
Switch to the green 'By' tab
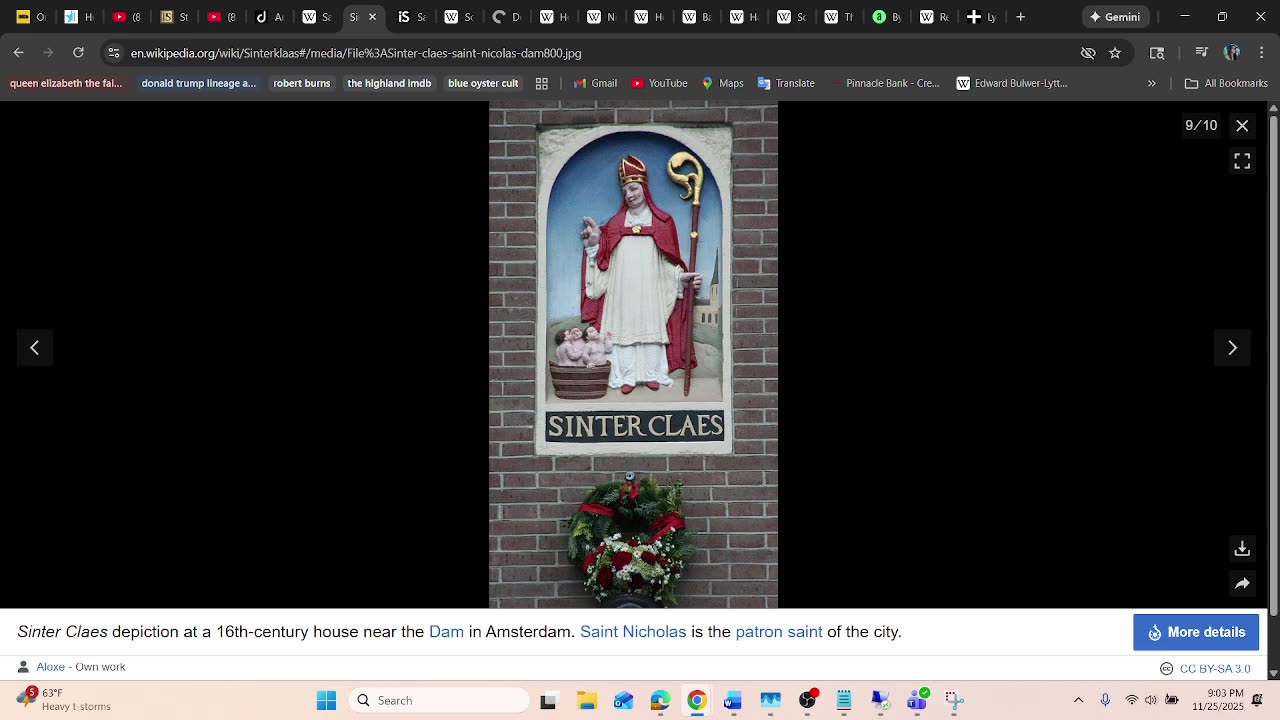click(887, 17)
